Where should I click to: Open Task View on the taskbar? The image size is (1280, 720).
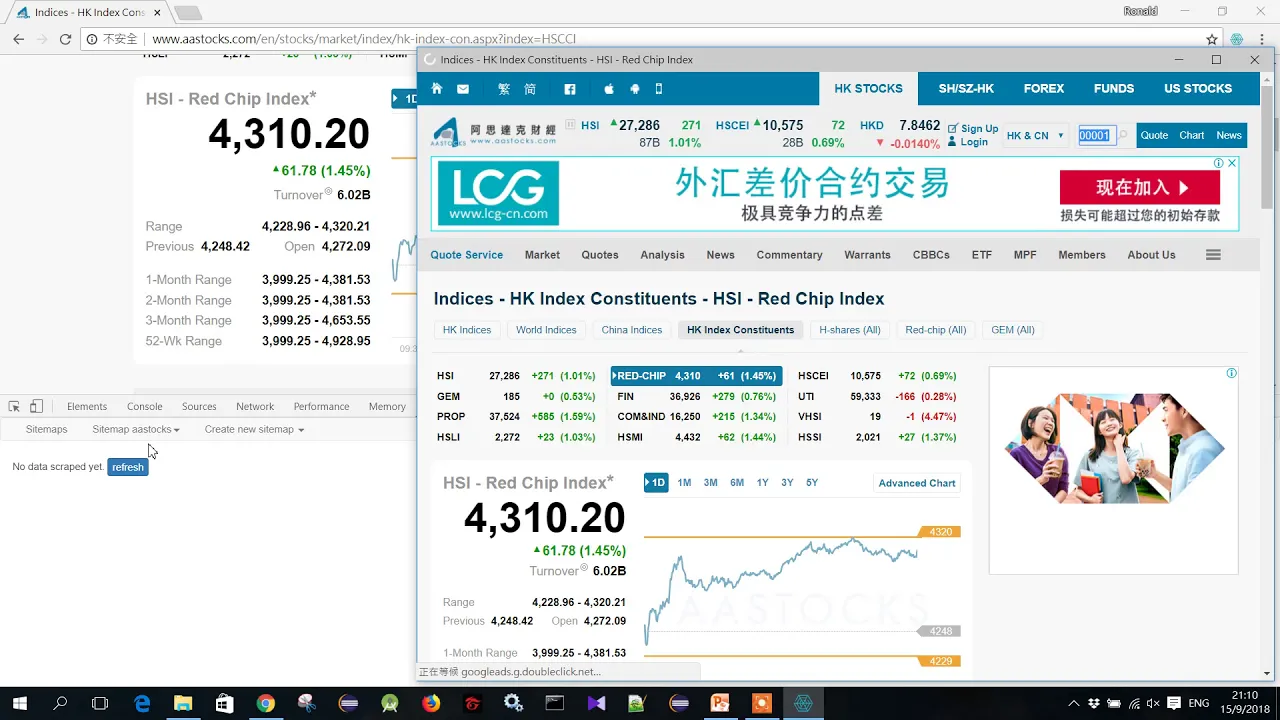coord(100,703)
